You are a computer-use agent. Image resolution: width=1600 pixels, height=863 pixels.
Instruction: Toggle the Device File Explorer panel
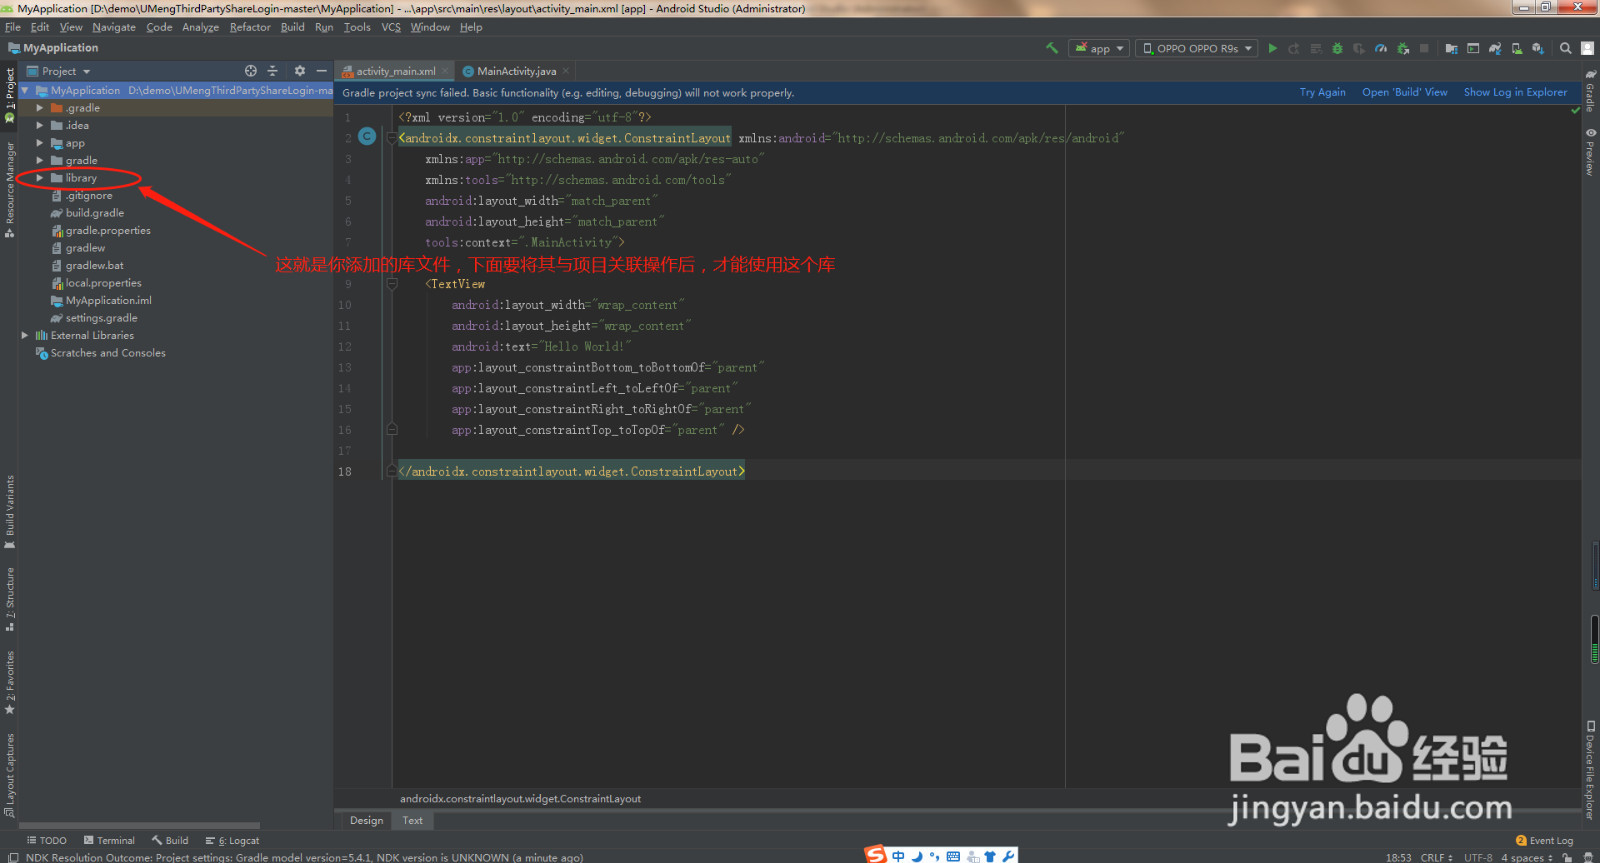pos(1590,770)
